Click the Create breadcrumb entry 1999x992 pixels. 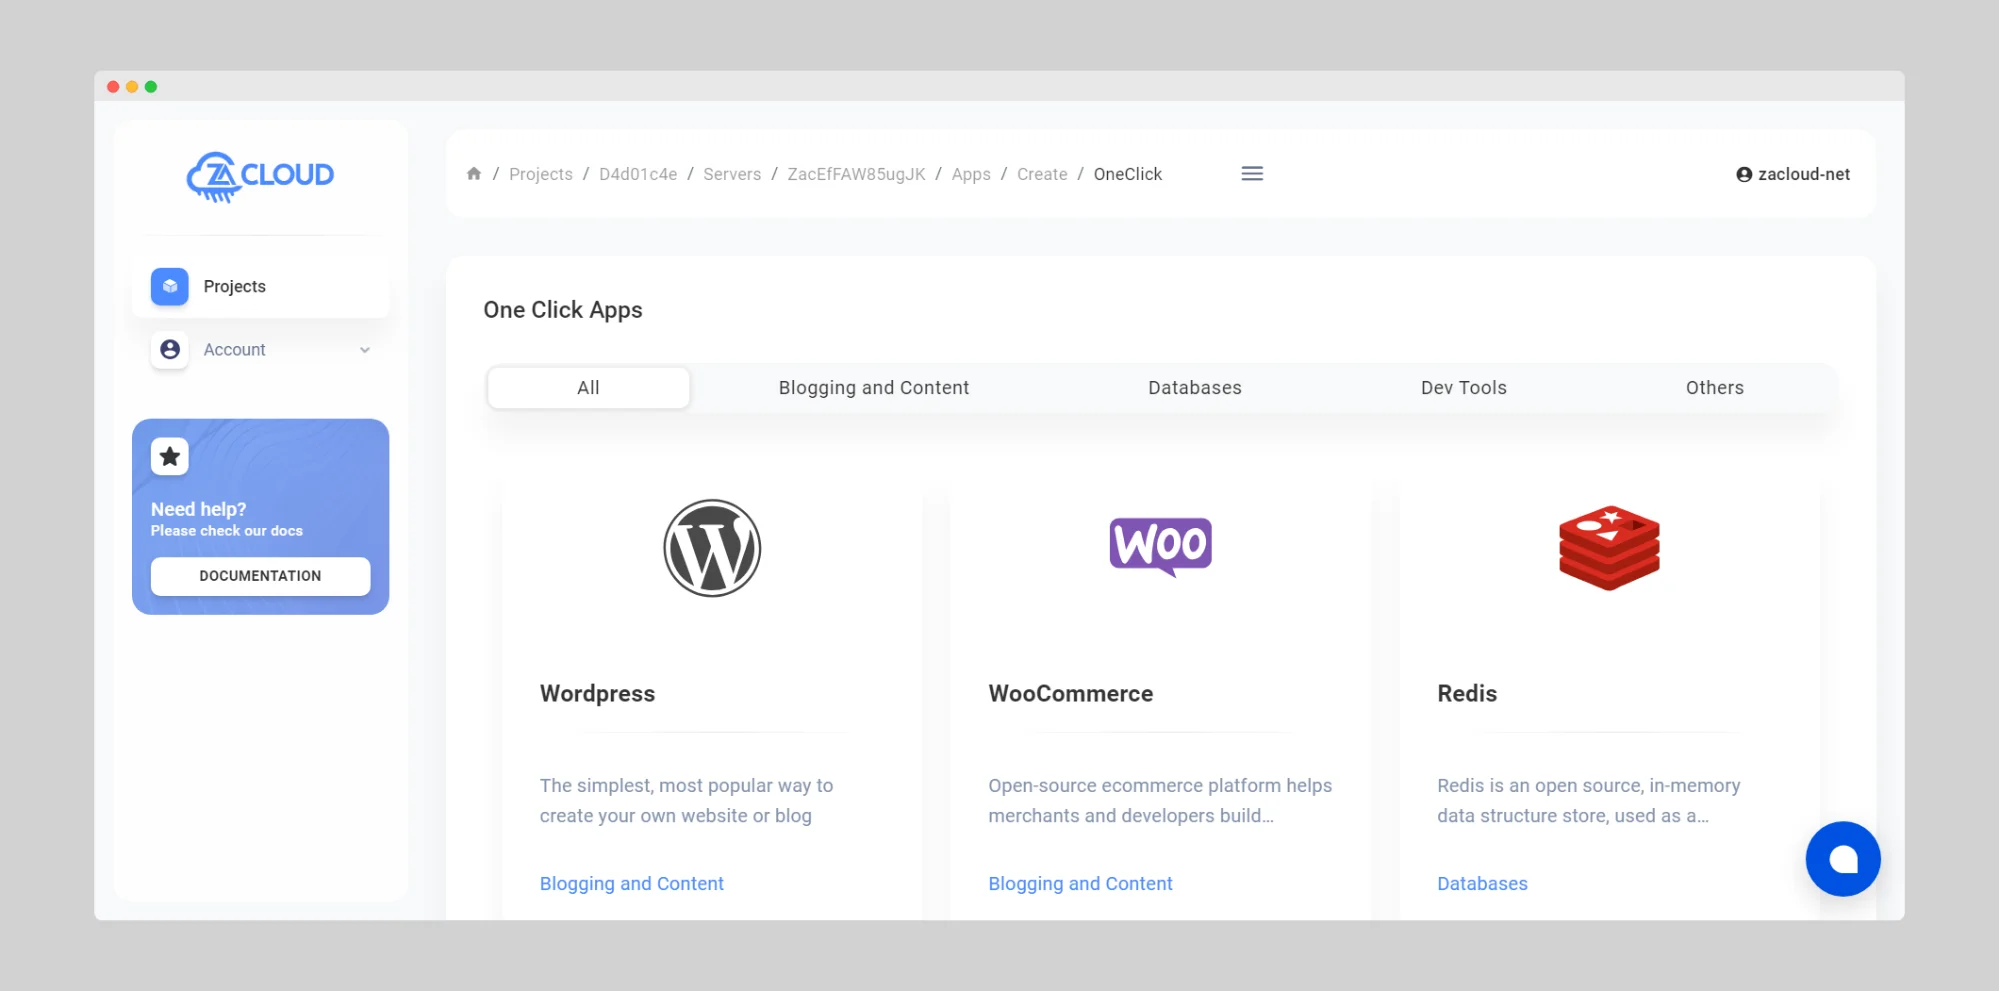tap(1041, 173)
